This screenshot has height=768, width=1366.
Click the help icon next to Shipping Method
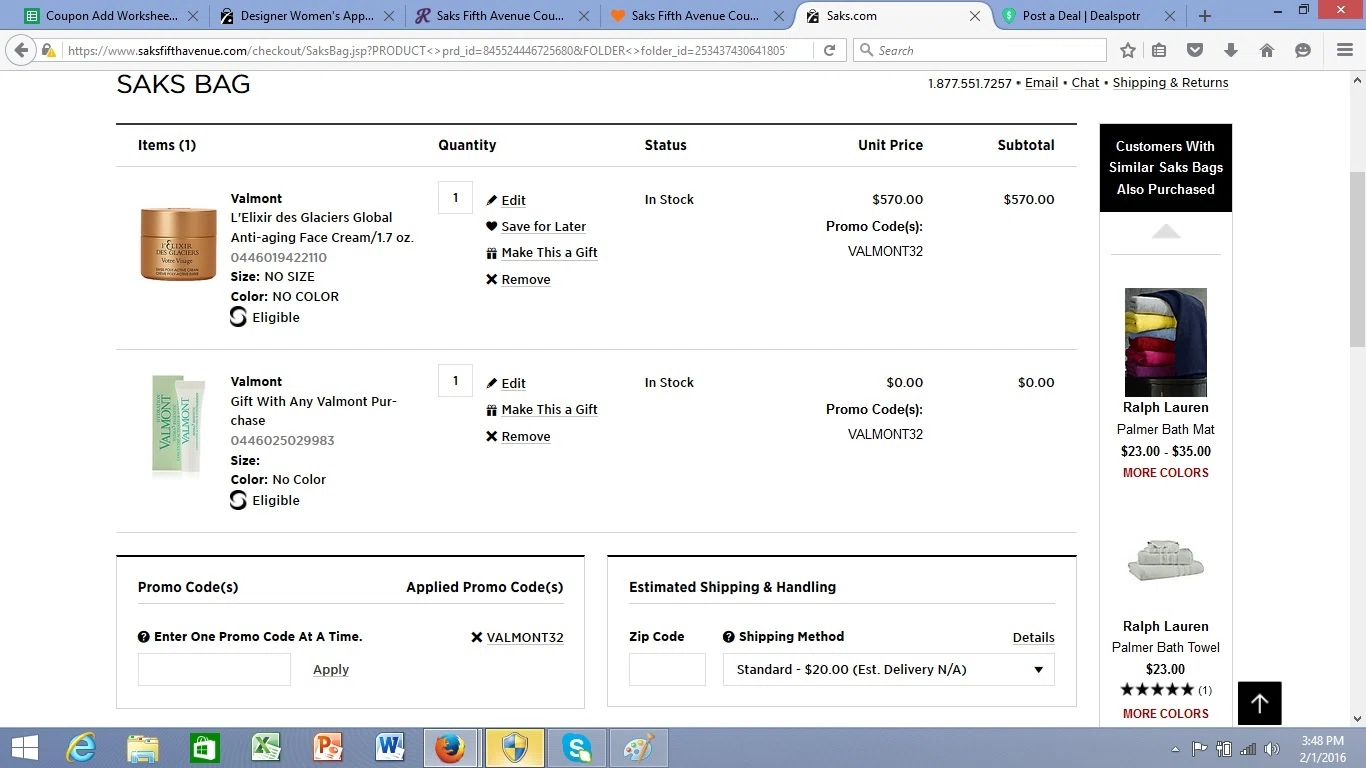(x=729, y=637)
